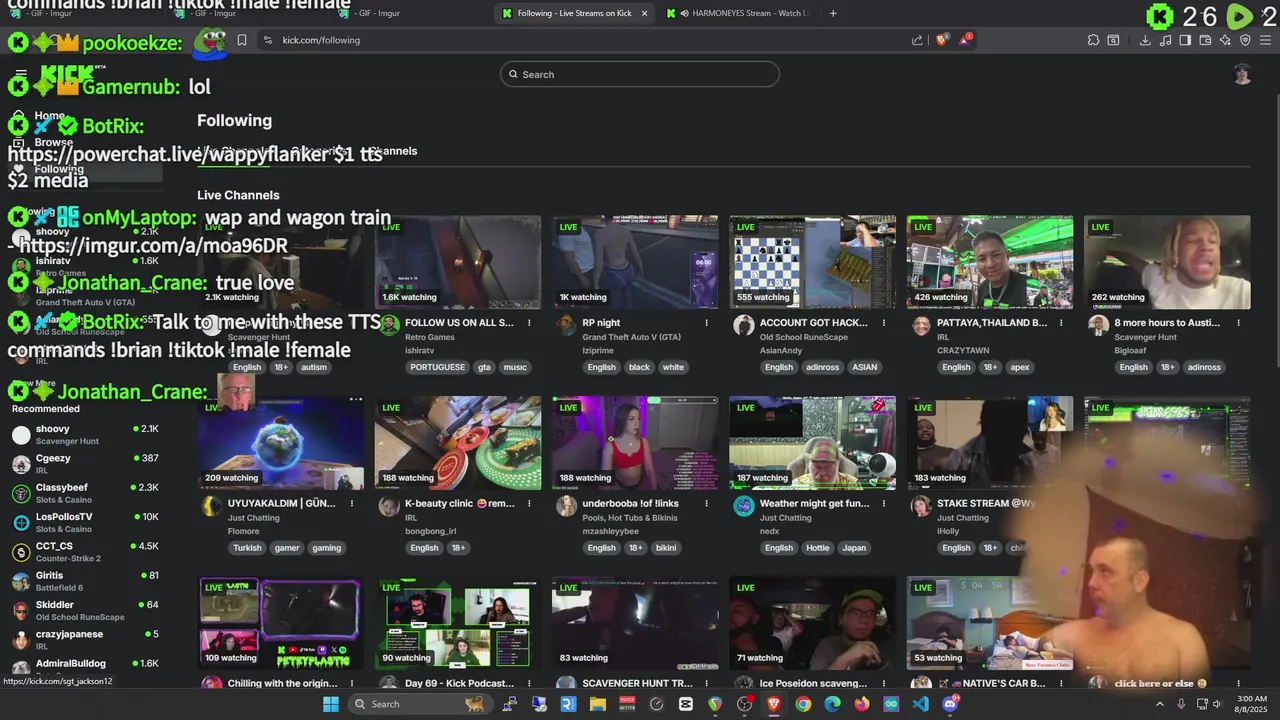Open Giritis Battlefield 6 channel
The width and height of the screenshot is (1280, 720).
point(86,581)
